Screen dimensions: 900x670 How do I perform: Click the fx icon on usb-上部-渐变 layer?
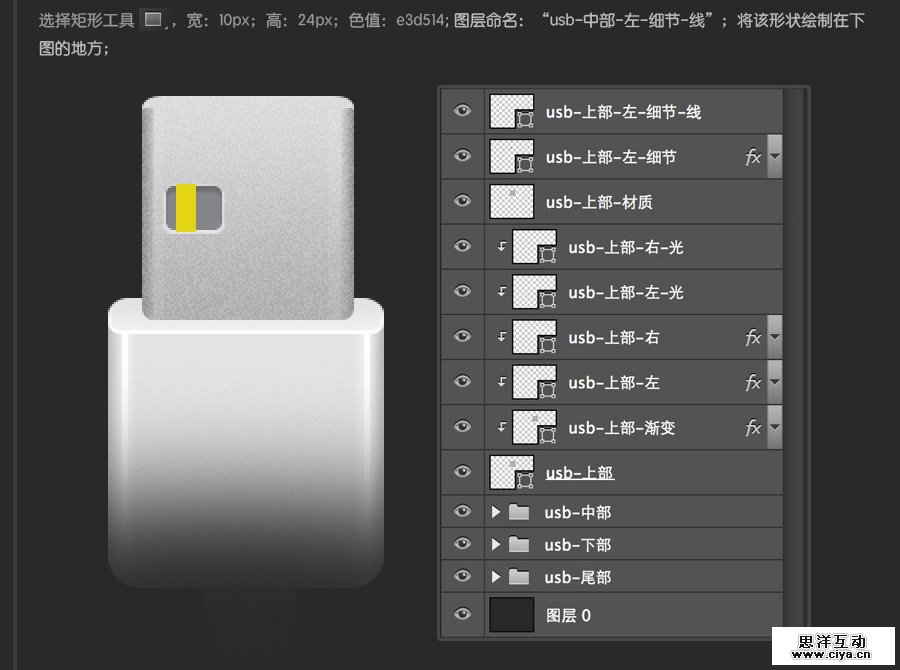754,427
